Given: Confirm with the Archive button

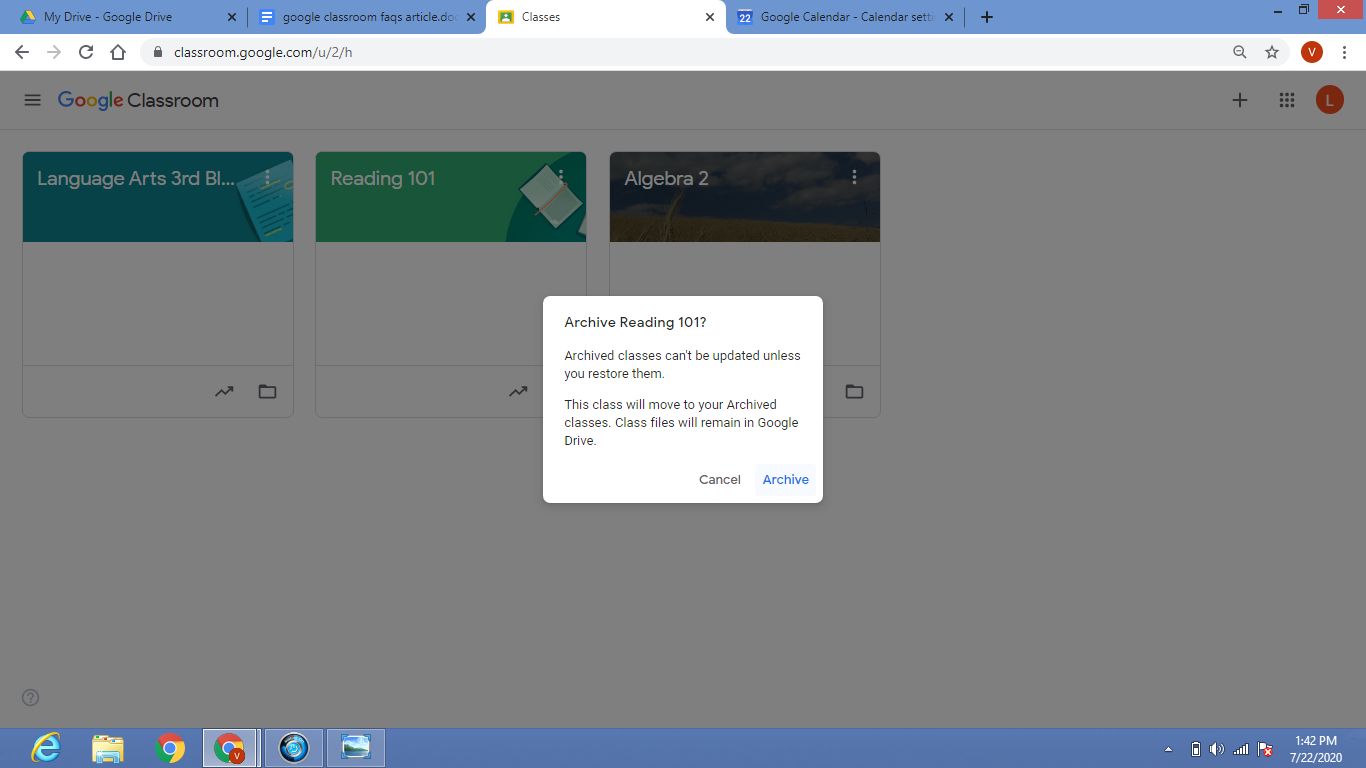Looking at the screenshot, I should pyautogui.click(x=785, y=480).
